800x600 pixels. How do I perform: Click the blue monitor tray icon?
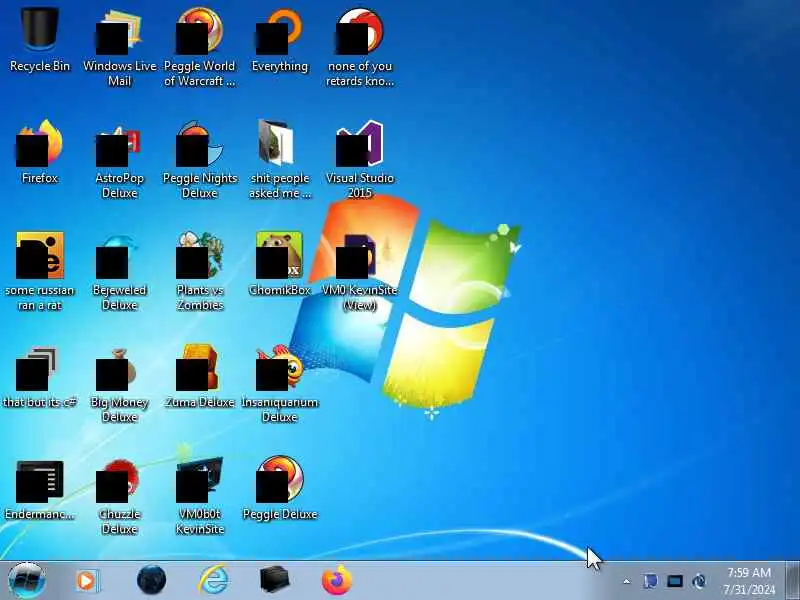click(650, 581)
